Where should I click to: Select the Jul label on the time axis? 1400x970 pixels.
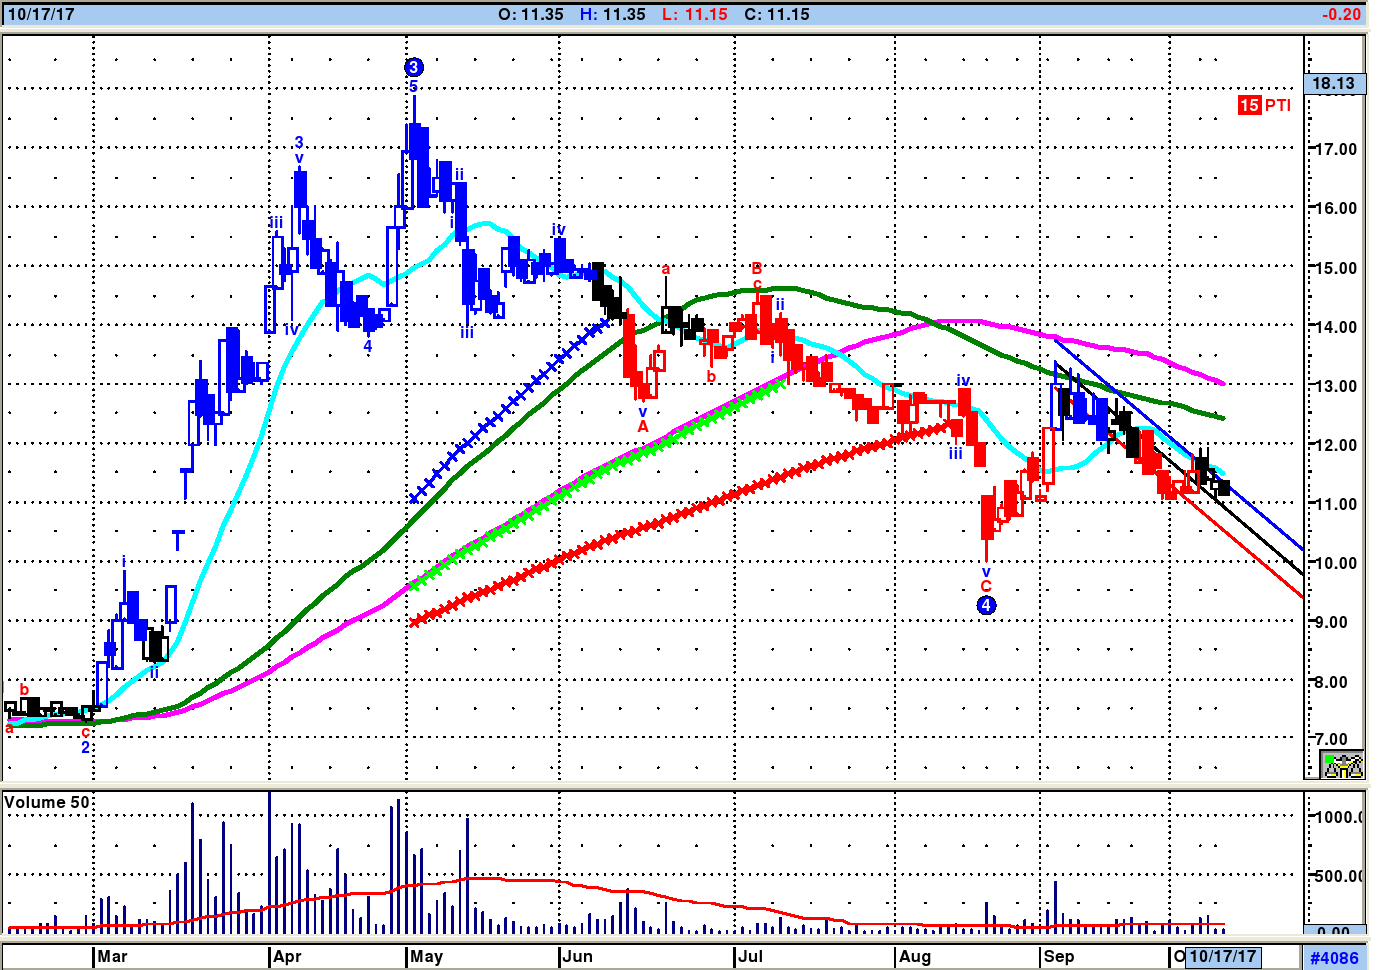point(750,957)
